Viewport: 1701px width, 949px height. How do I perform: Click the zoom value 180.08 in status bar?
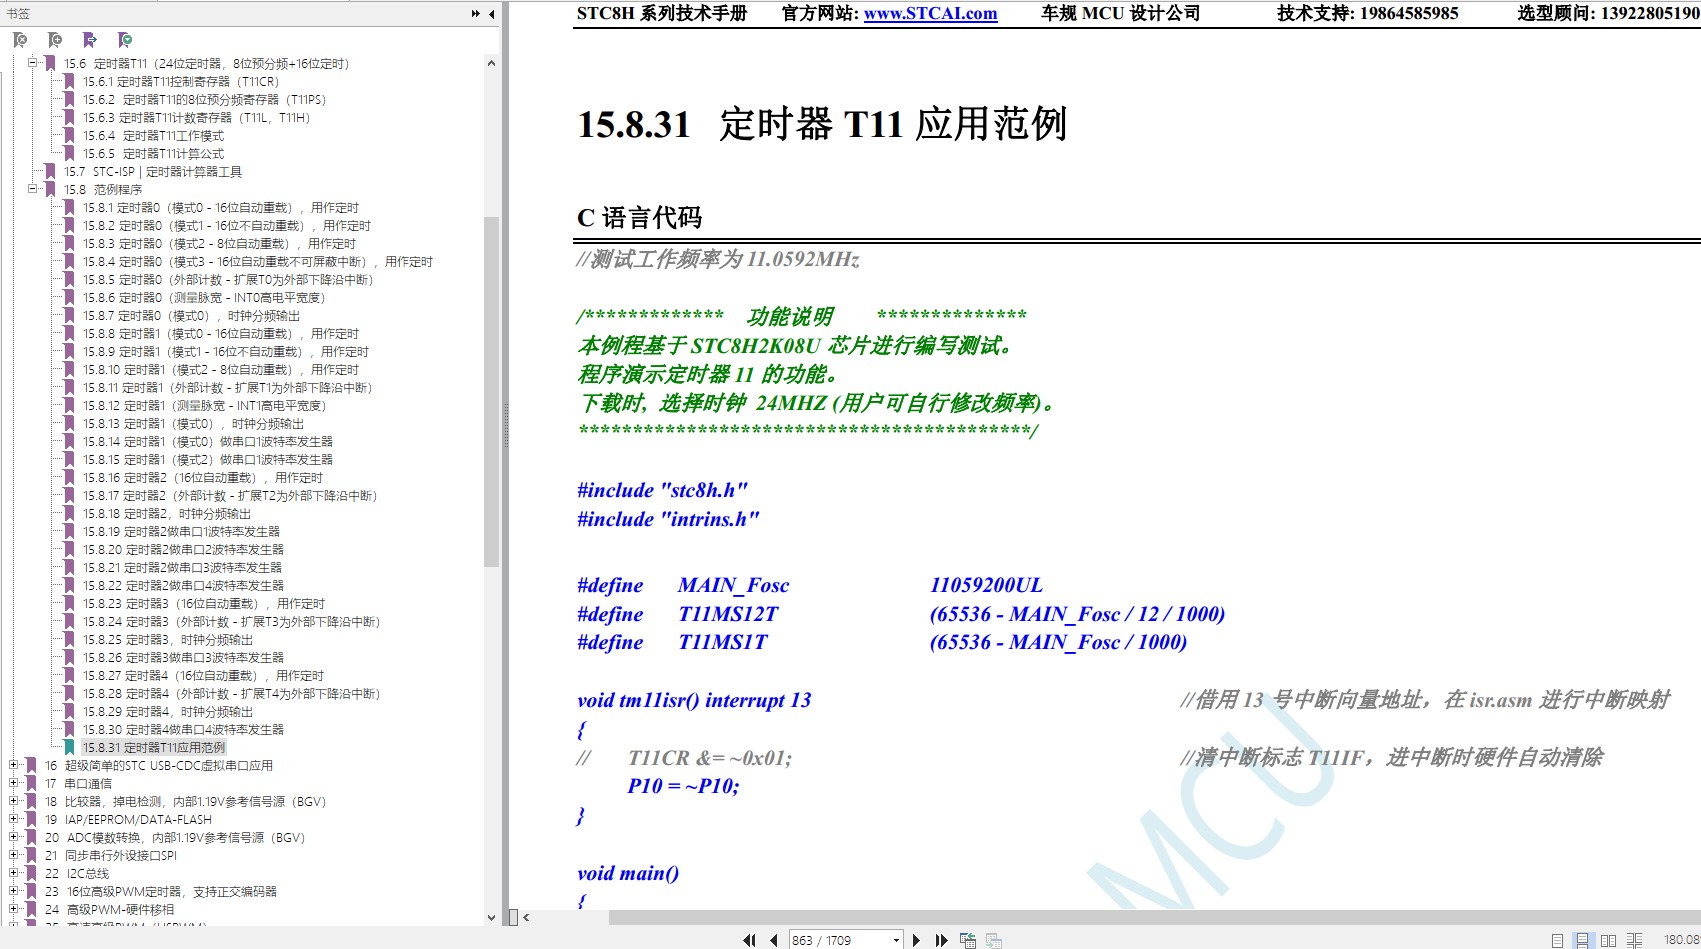tap(1681, 940)
